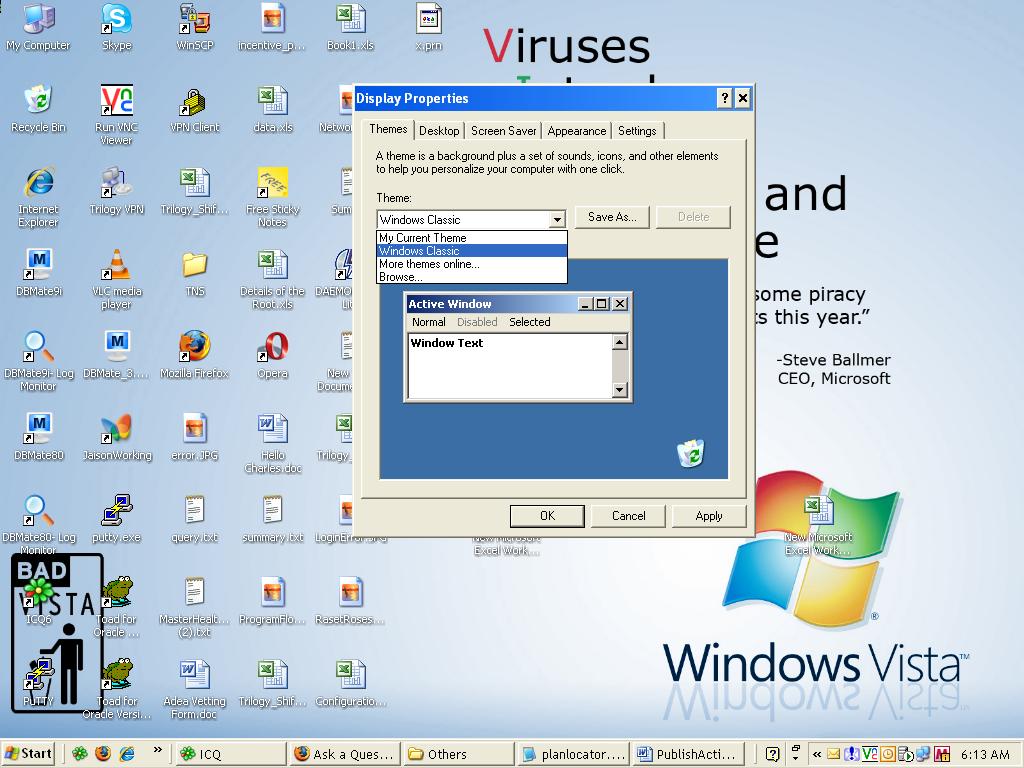Select the Run VNC Viewer shortcut
This screenshot has width=1024, height=768.
116,114
